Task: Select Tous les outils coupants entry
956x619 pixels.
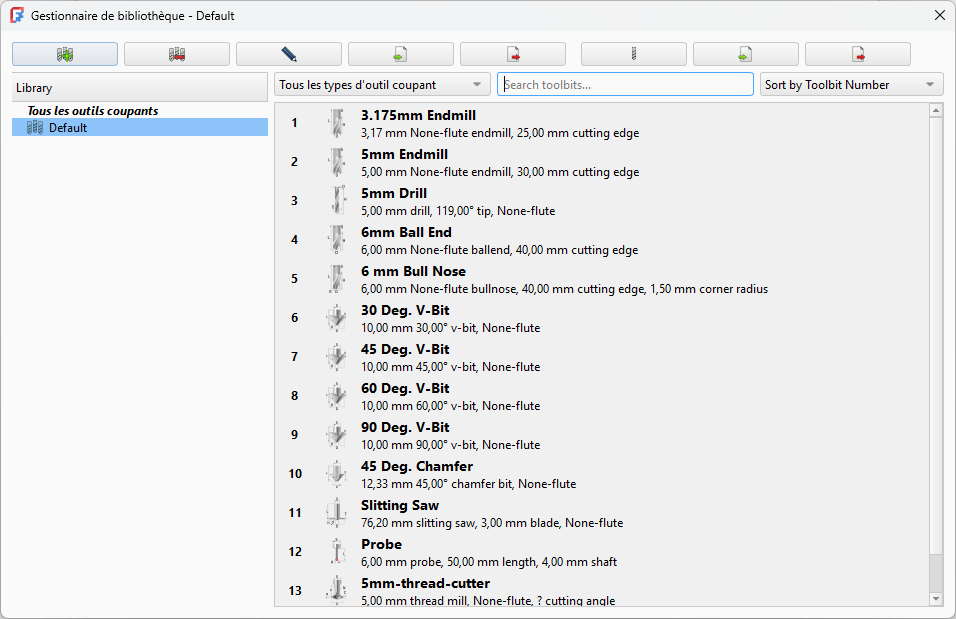Action: point(92,111)
